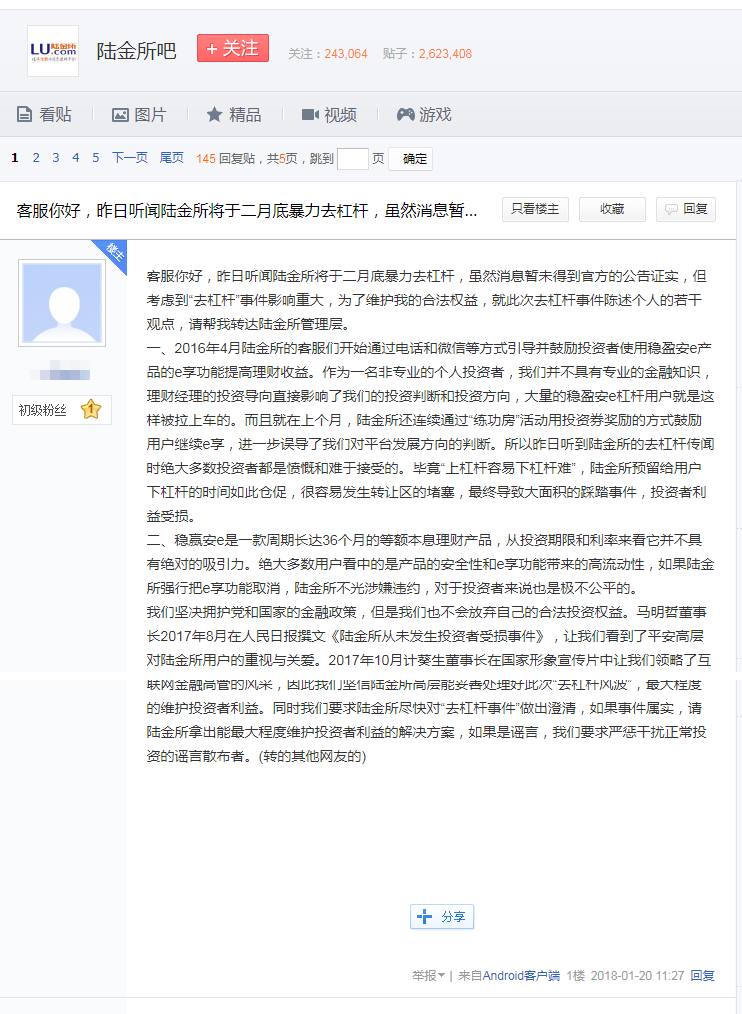This screenshot has height=1014, width=742.
Task: Click the 游戏 gamepad icon
Action: click(406, 114)
